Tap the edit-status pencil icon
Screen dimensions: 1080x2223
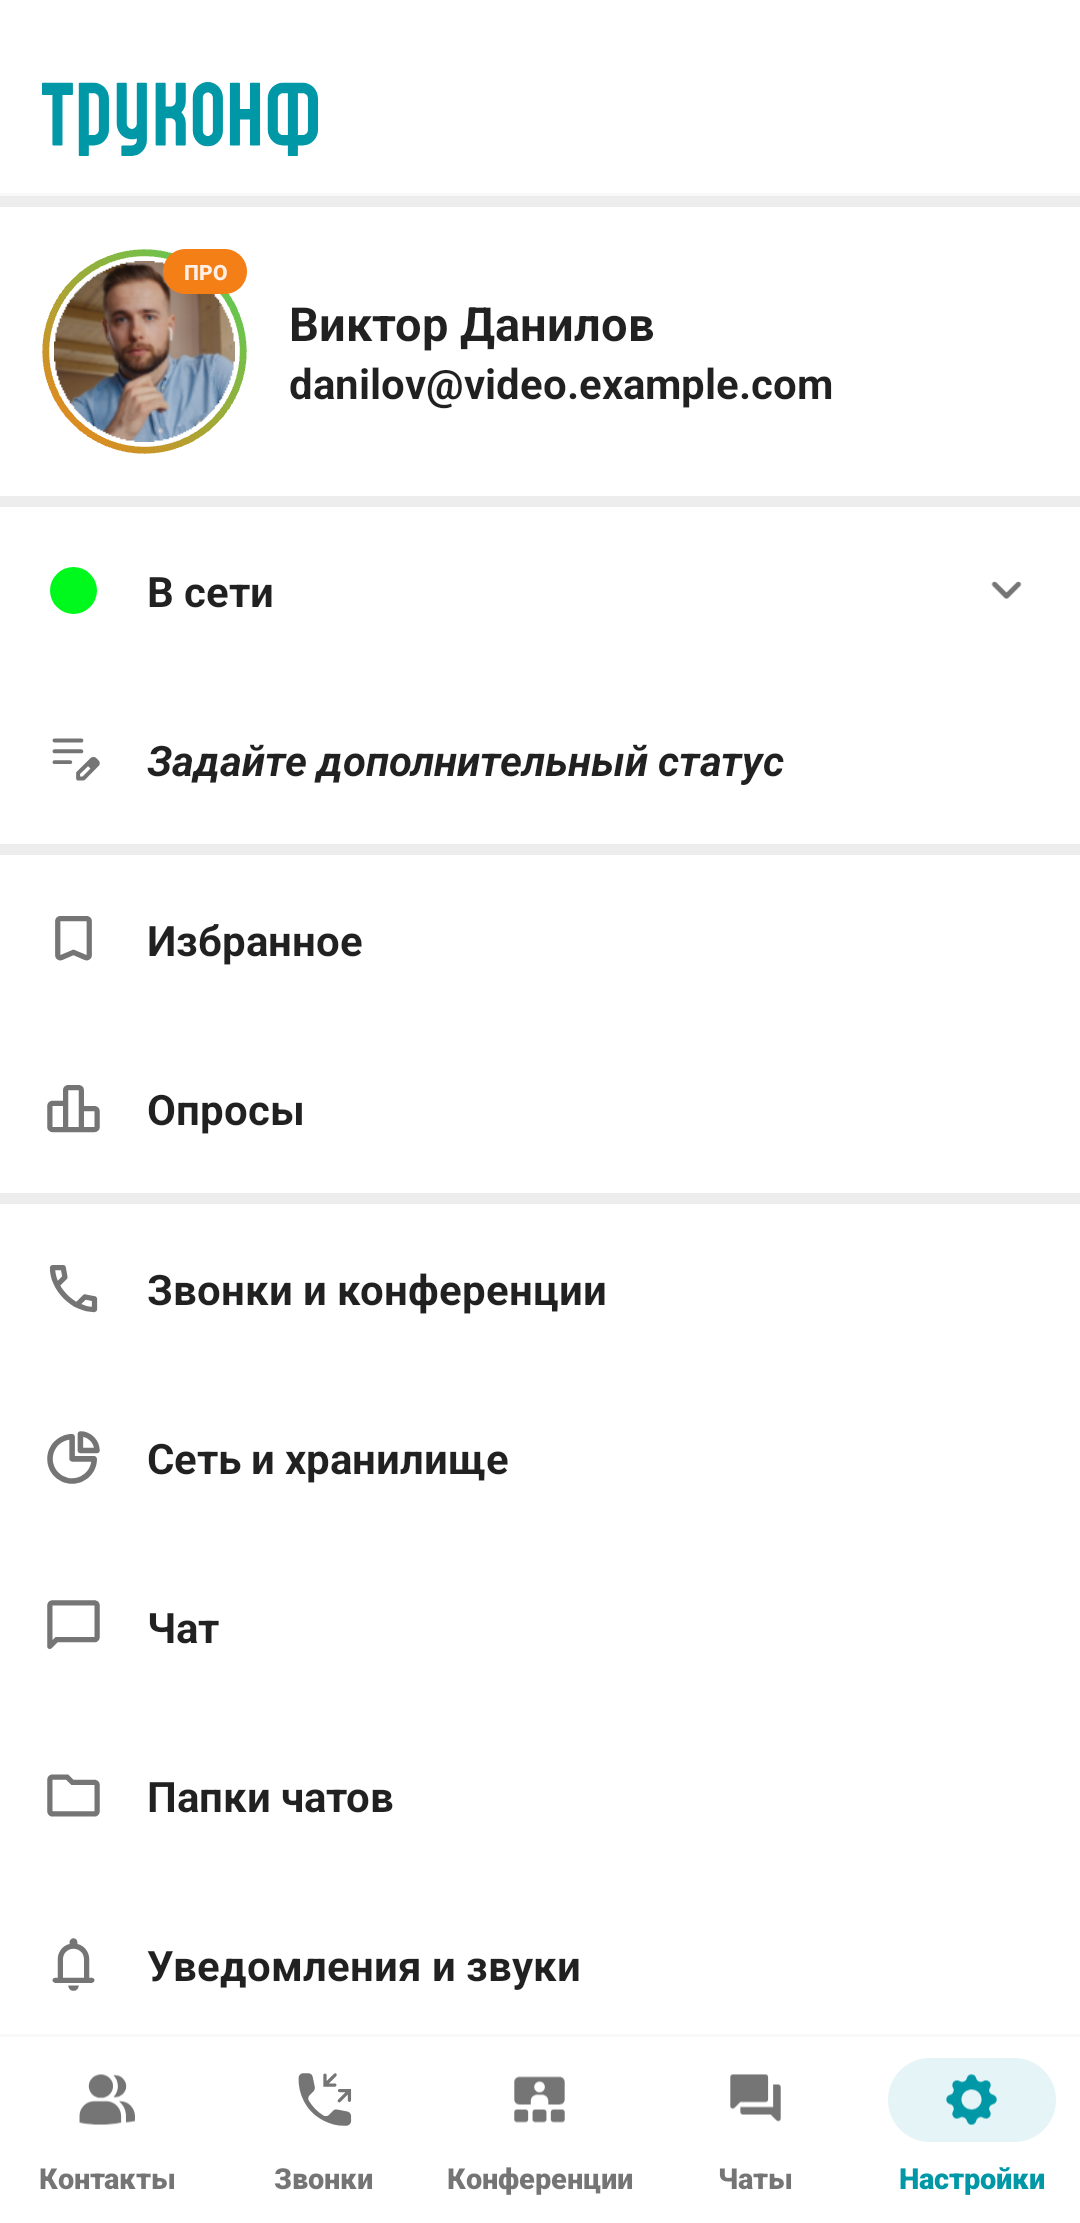(75, 759)
